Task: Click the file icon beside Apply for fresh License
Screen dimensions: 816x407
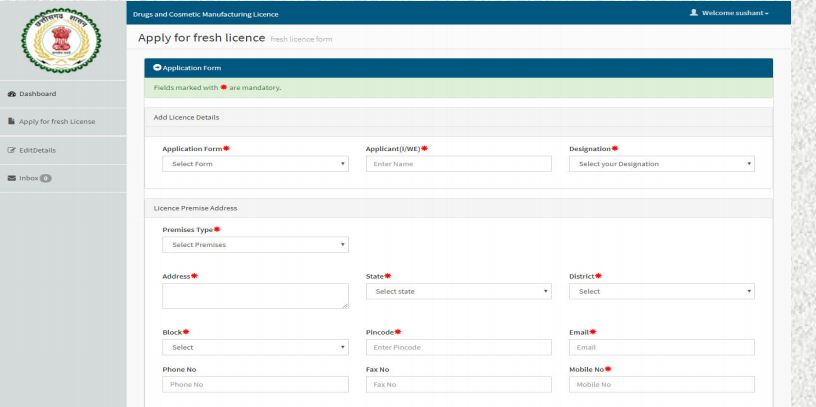Action: (x=10, y=122)
